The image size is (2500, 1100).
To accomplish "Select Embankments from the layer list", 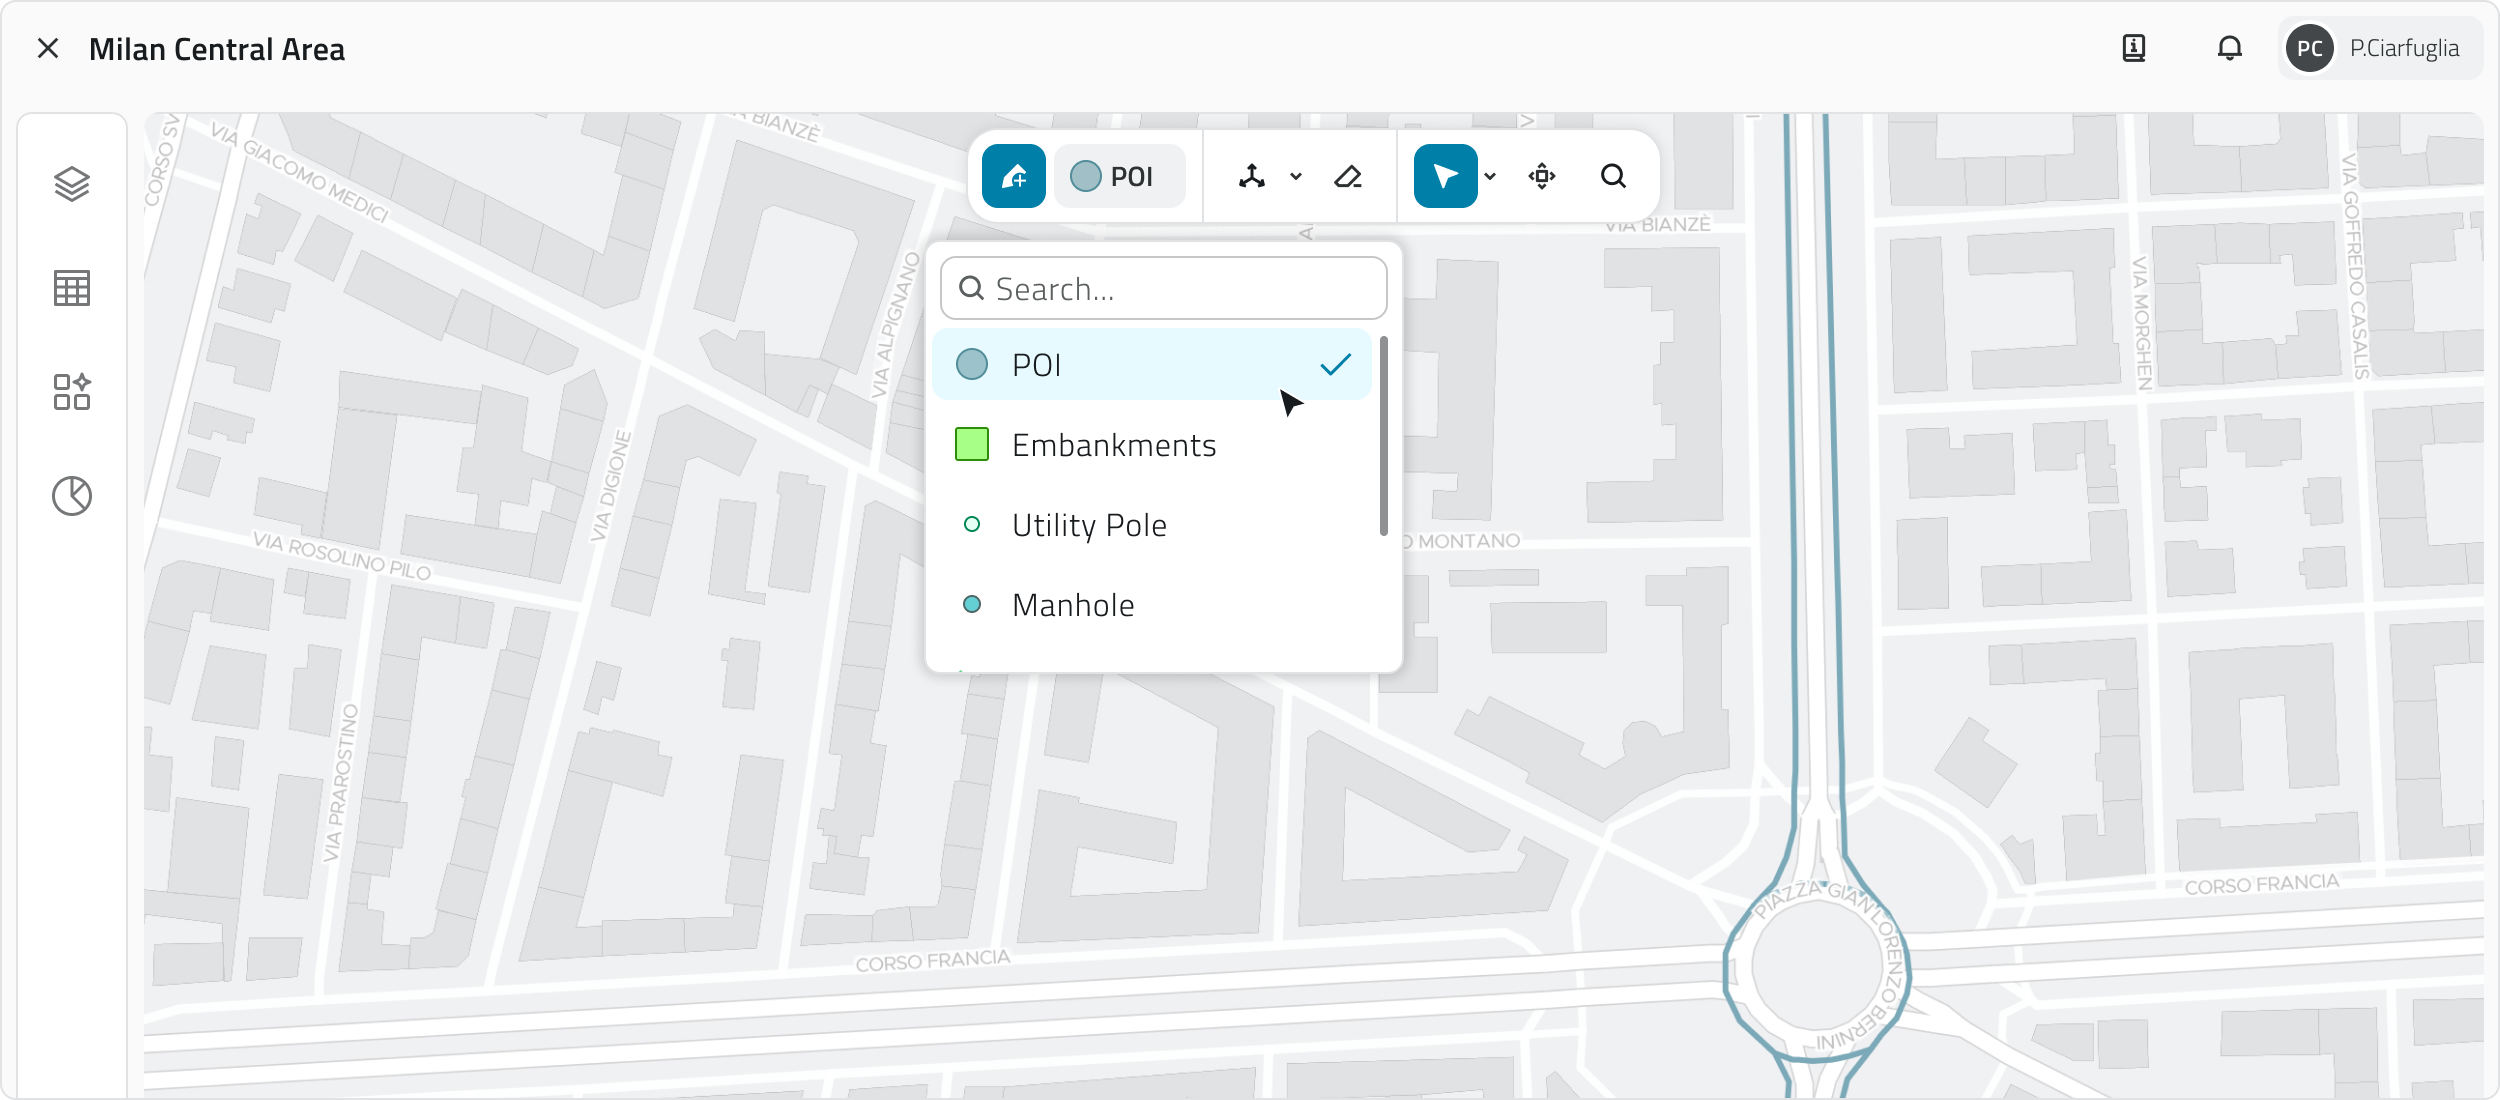I will (1113, 445).
